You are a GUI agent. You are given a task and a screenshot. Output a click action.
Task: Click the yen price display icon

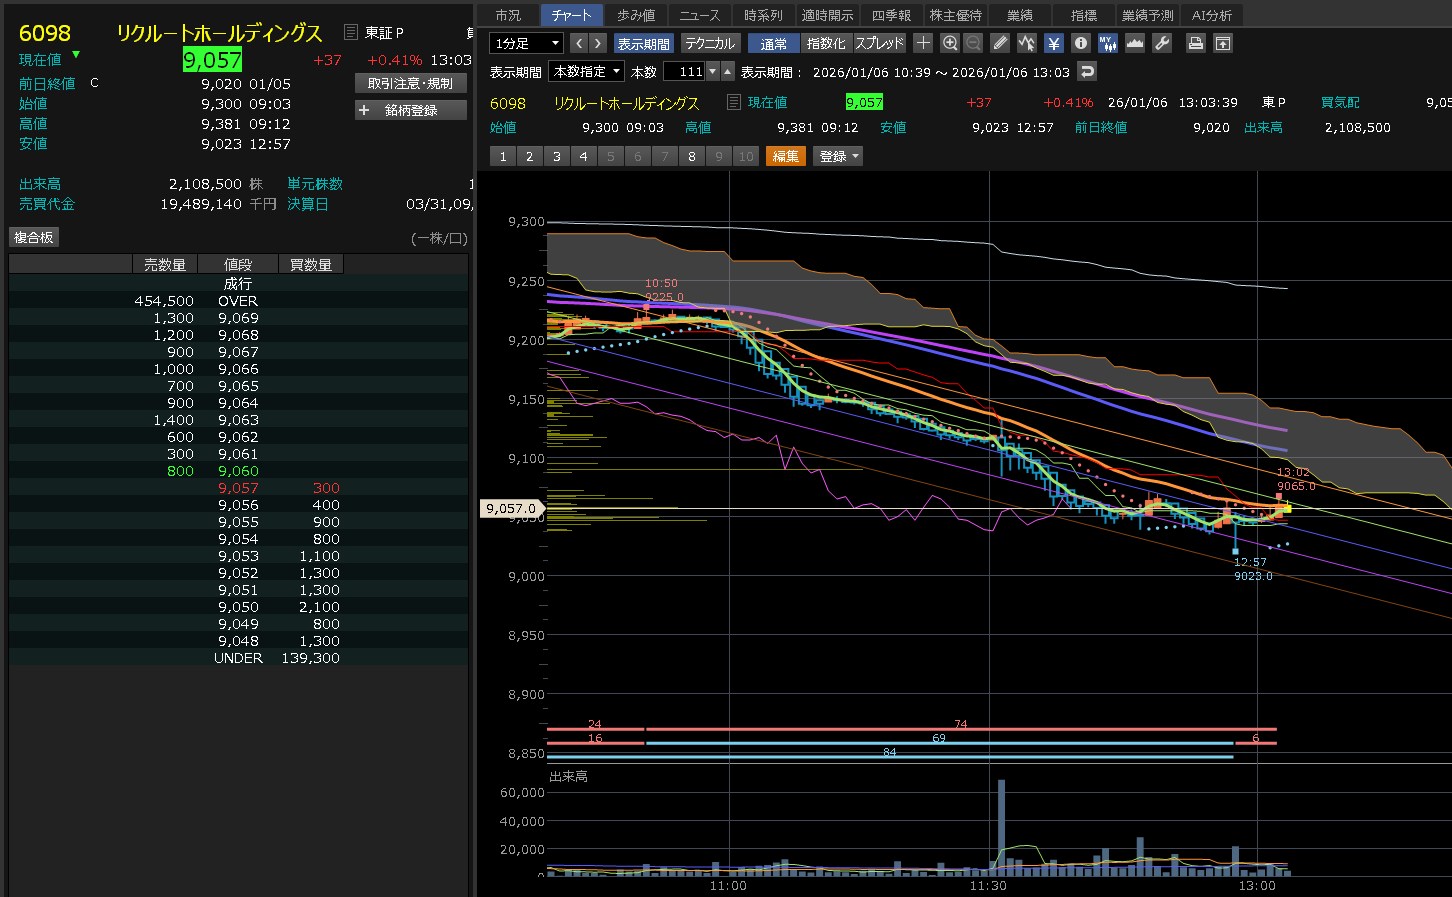pyautogui.click(x=1053, y=43)
